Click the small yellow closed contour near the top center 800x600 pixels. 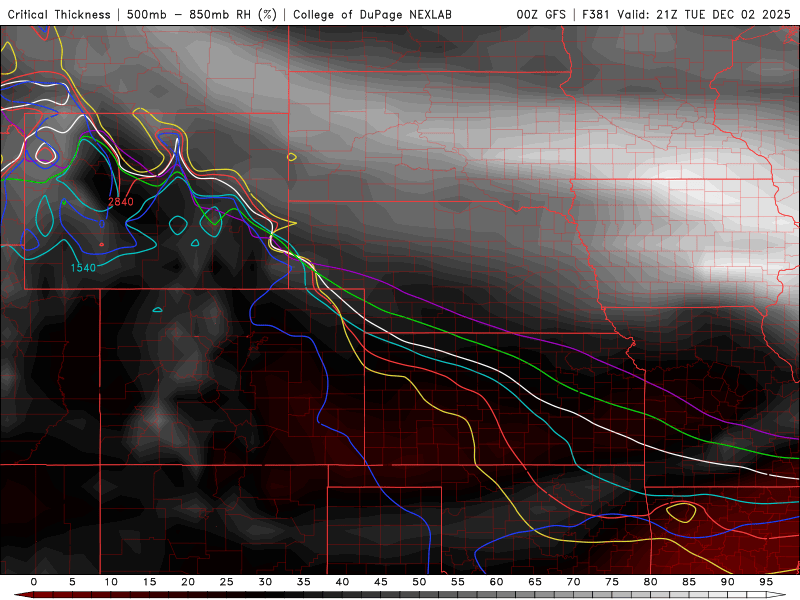click(x=292, y=157)
